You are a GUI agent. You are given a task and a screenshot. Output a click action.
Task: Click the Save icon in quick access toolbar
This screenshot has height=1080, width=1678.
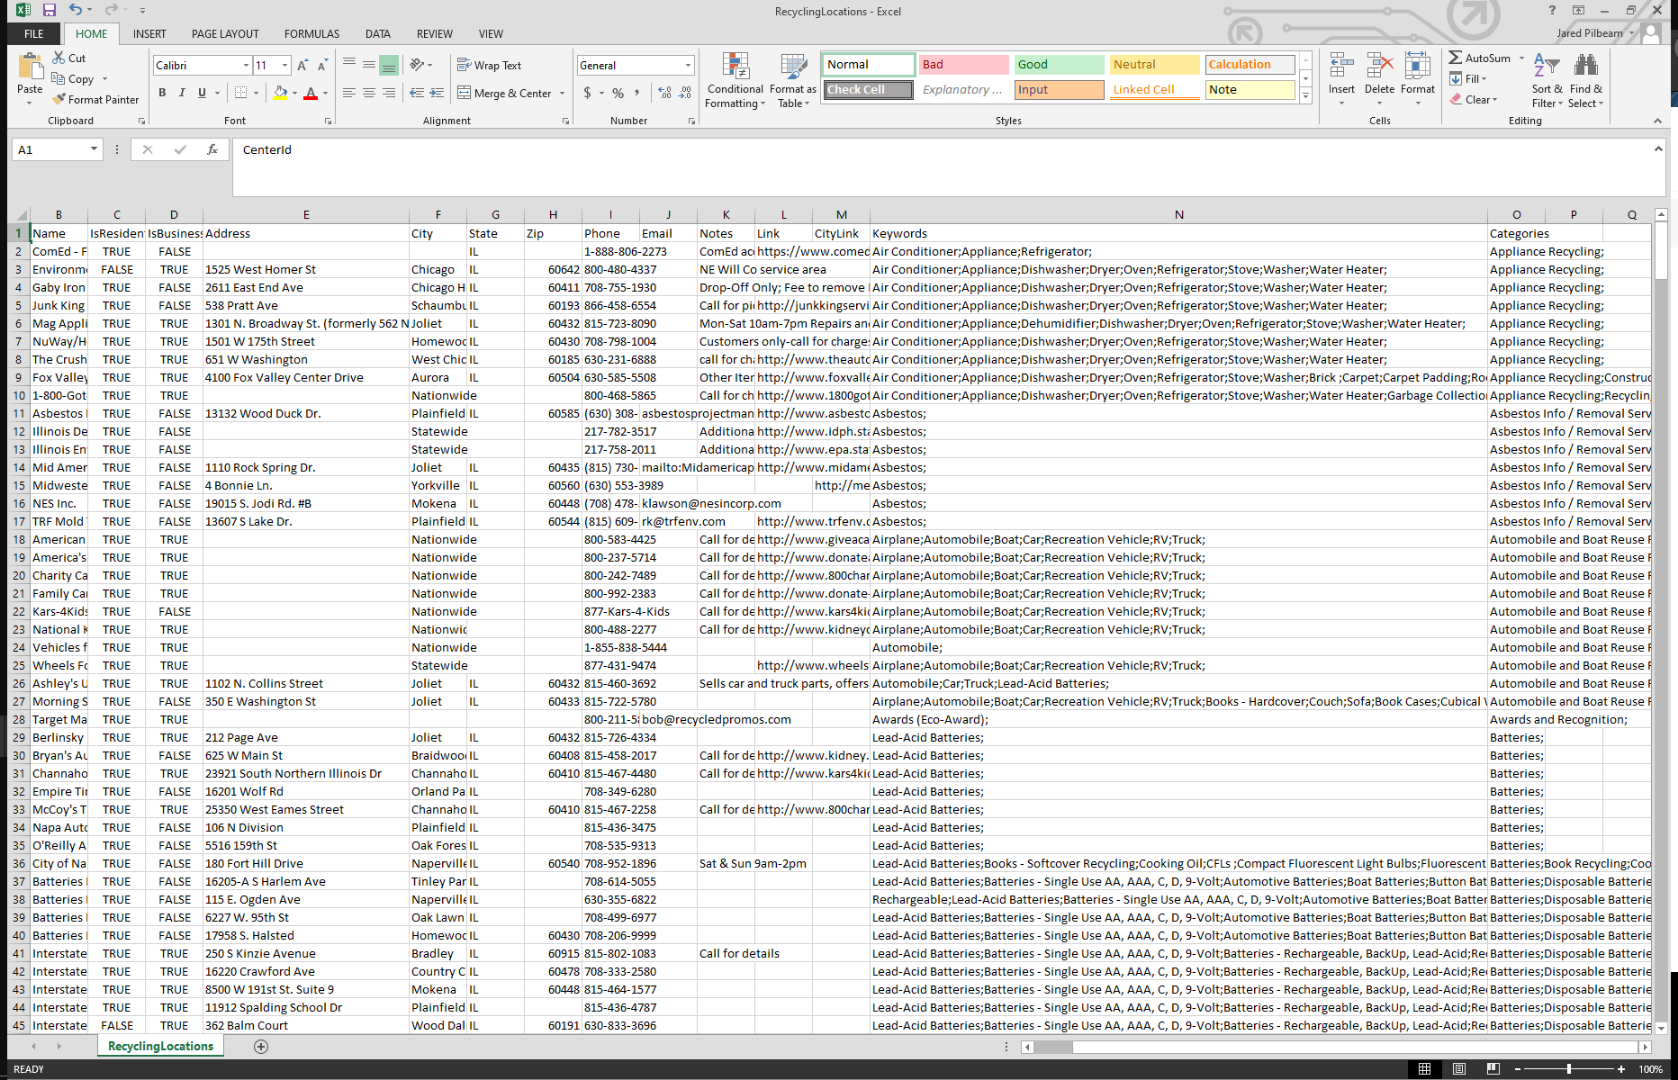pos(49,10)
